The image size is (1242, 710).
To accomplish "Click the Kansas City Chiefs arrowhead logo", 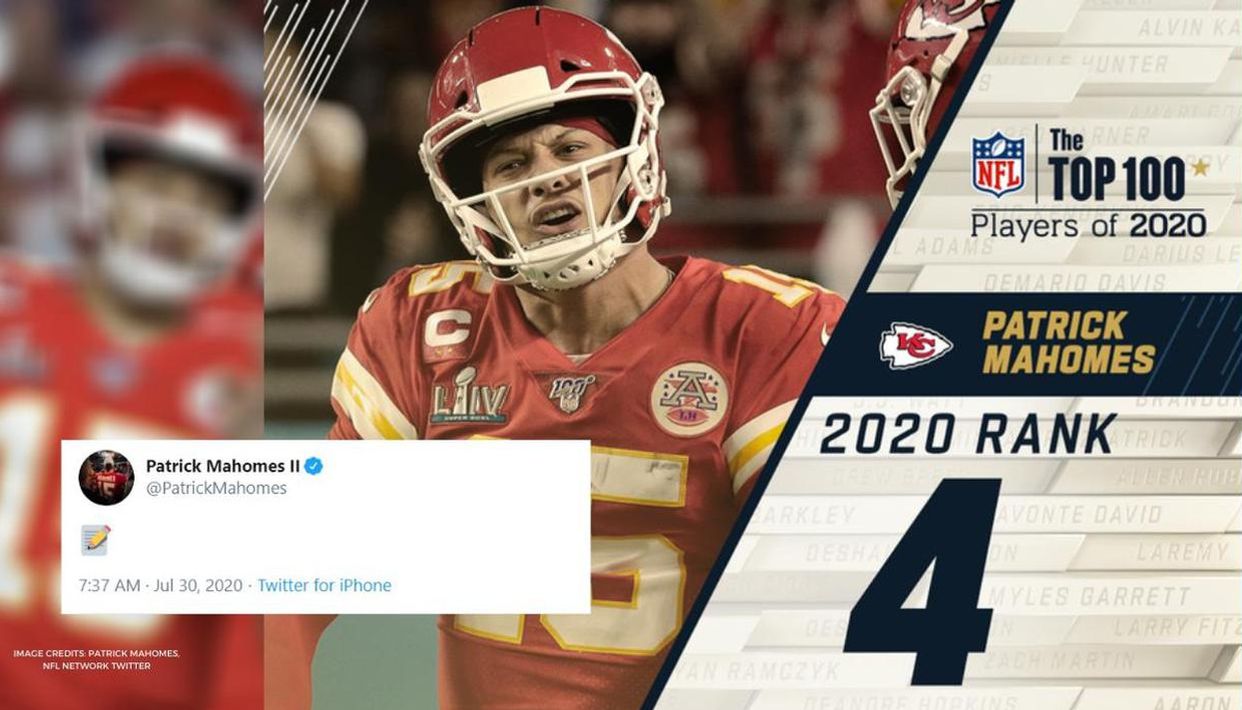I will pos(915,345).
